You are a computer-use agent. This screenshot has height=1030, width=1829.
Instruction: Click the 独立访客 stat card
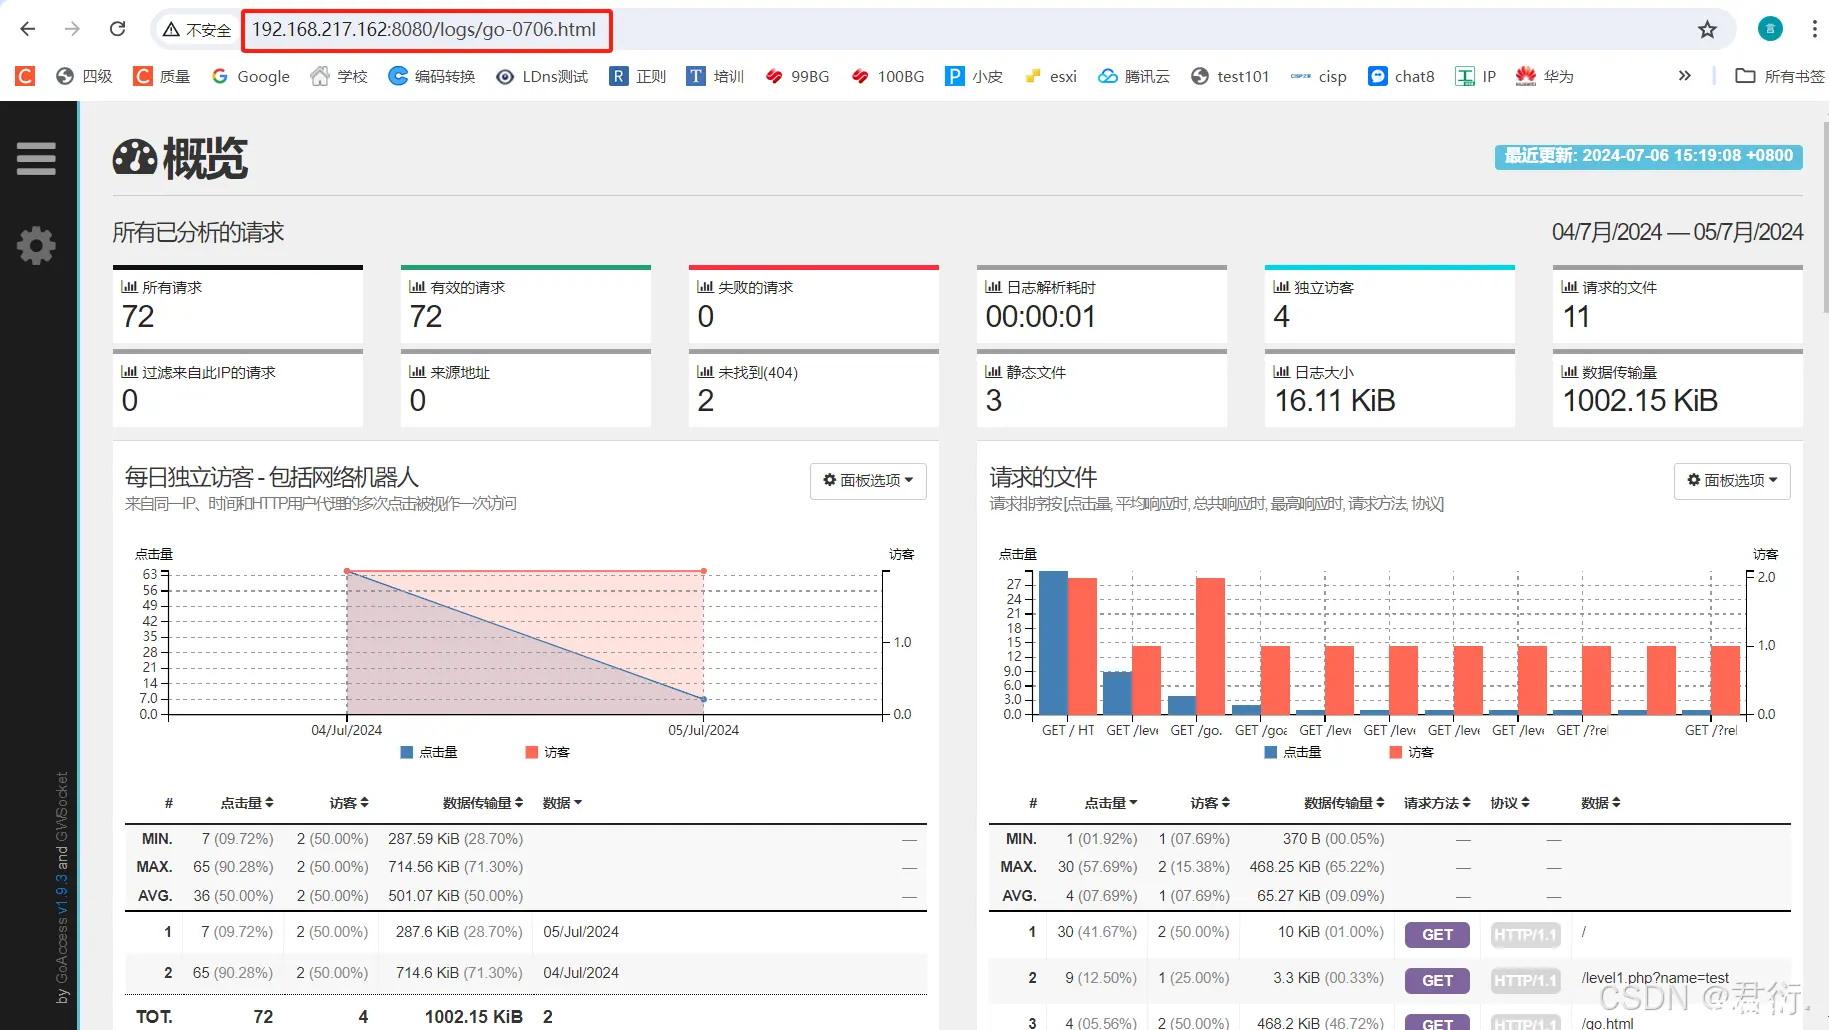pyautogui.click(x=1390, y=305)
